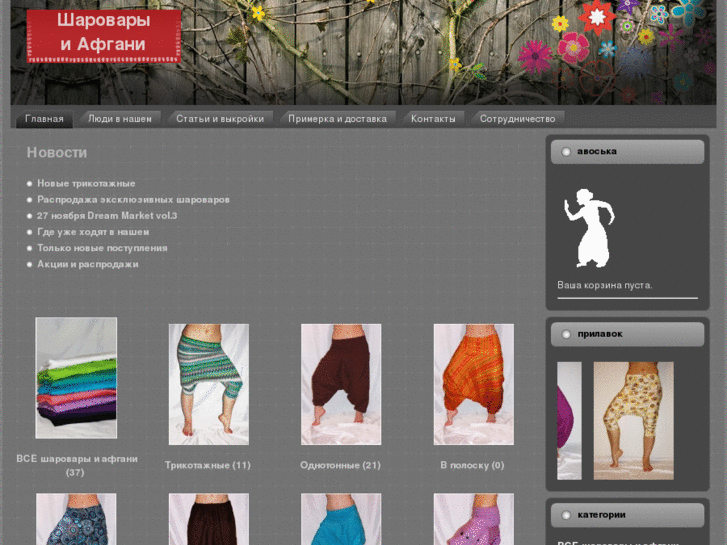Open Однотонные (21) category link
The image size is (727, 545).
tap(340, 465)
